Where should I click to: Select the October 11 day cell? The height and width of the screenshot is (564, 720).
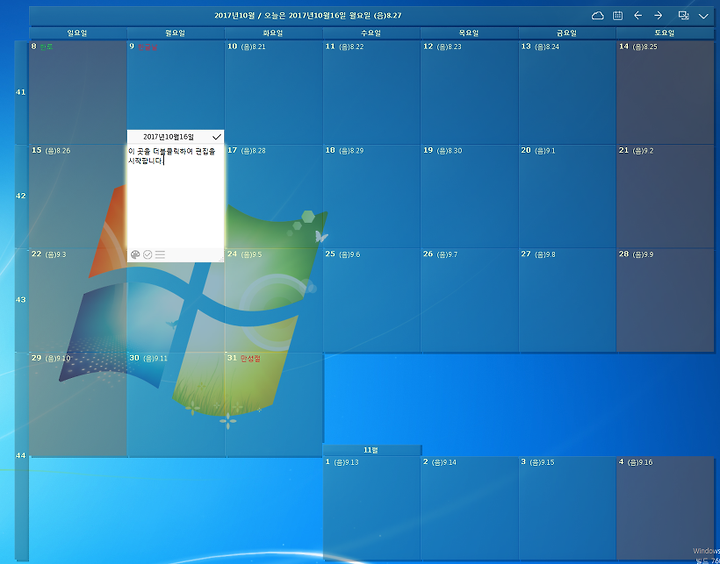(x=371, y=92)
